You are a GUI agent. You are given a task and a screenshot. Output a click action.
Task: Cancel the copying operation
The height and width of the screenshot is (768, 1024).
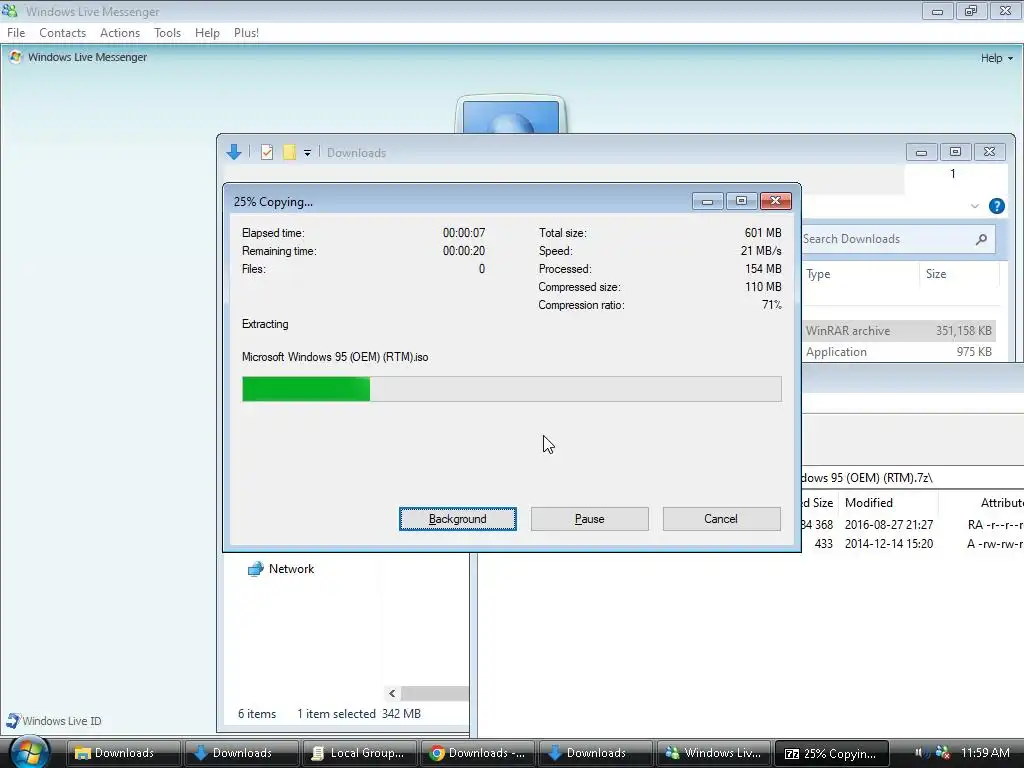pyautogui.click(x=721, y=519)
